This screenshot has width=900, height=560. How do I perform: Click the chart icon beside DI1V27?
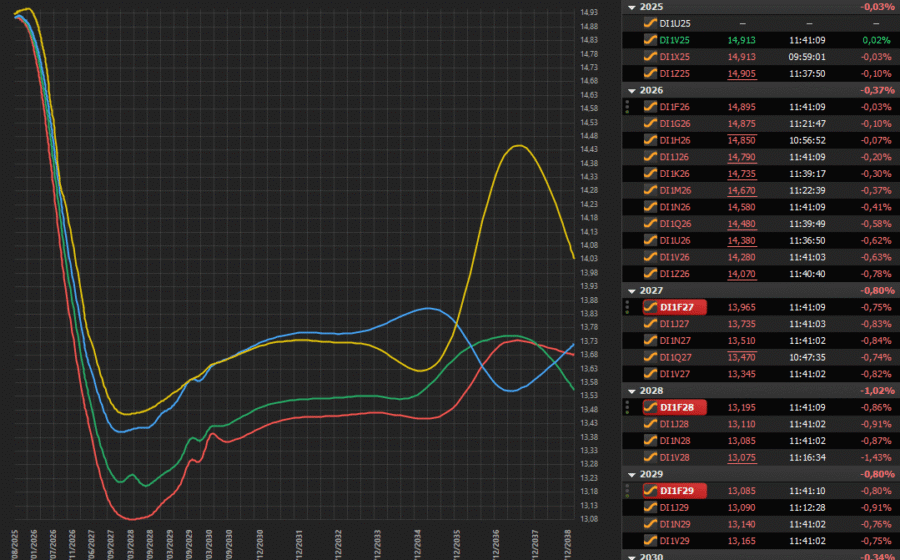click(x=650, y=374)
